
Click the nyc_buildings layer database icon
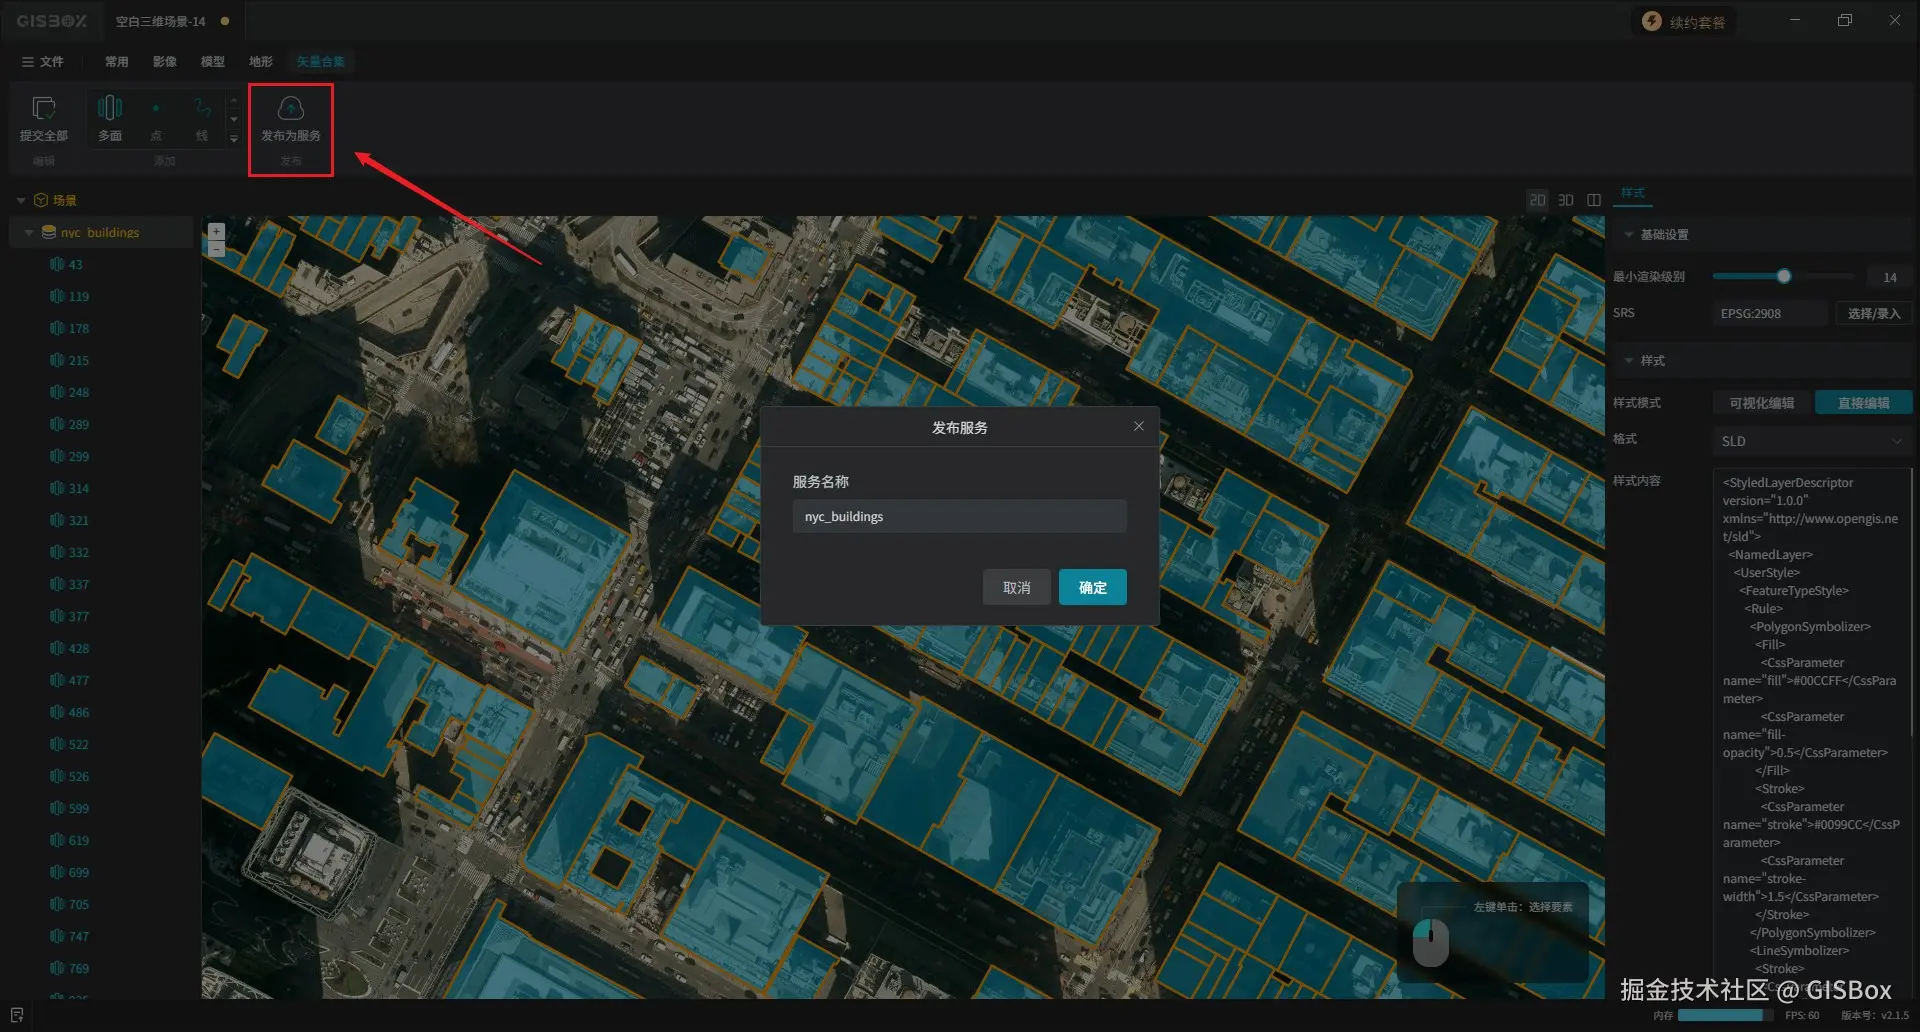48,232
